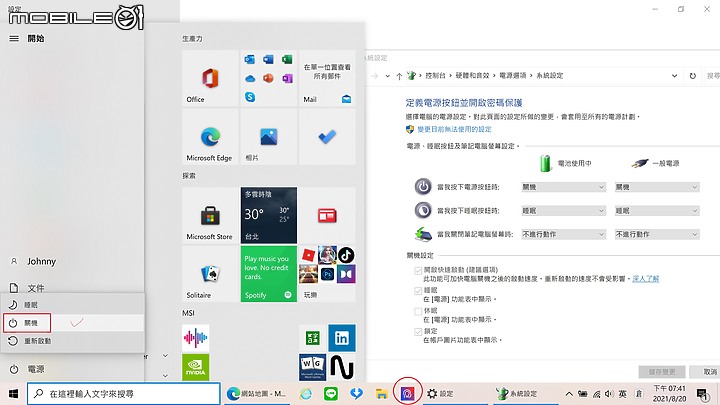The height and width of the screenshot is (405, 720).
Task: Choose 關機 (Shut down) from the power menu
Action: click(x=73, y=323)
